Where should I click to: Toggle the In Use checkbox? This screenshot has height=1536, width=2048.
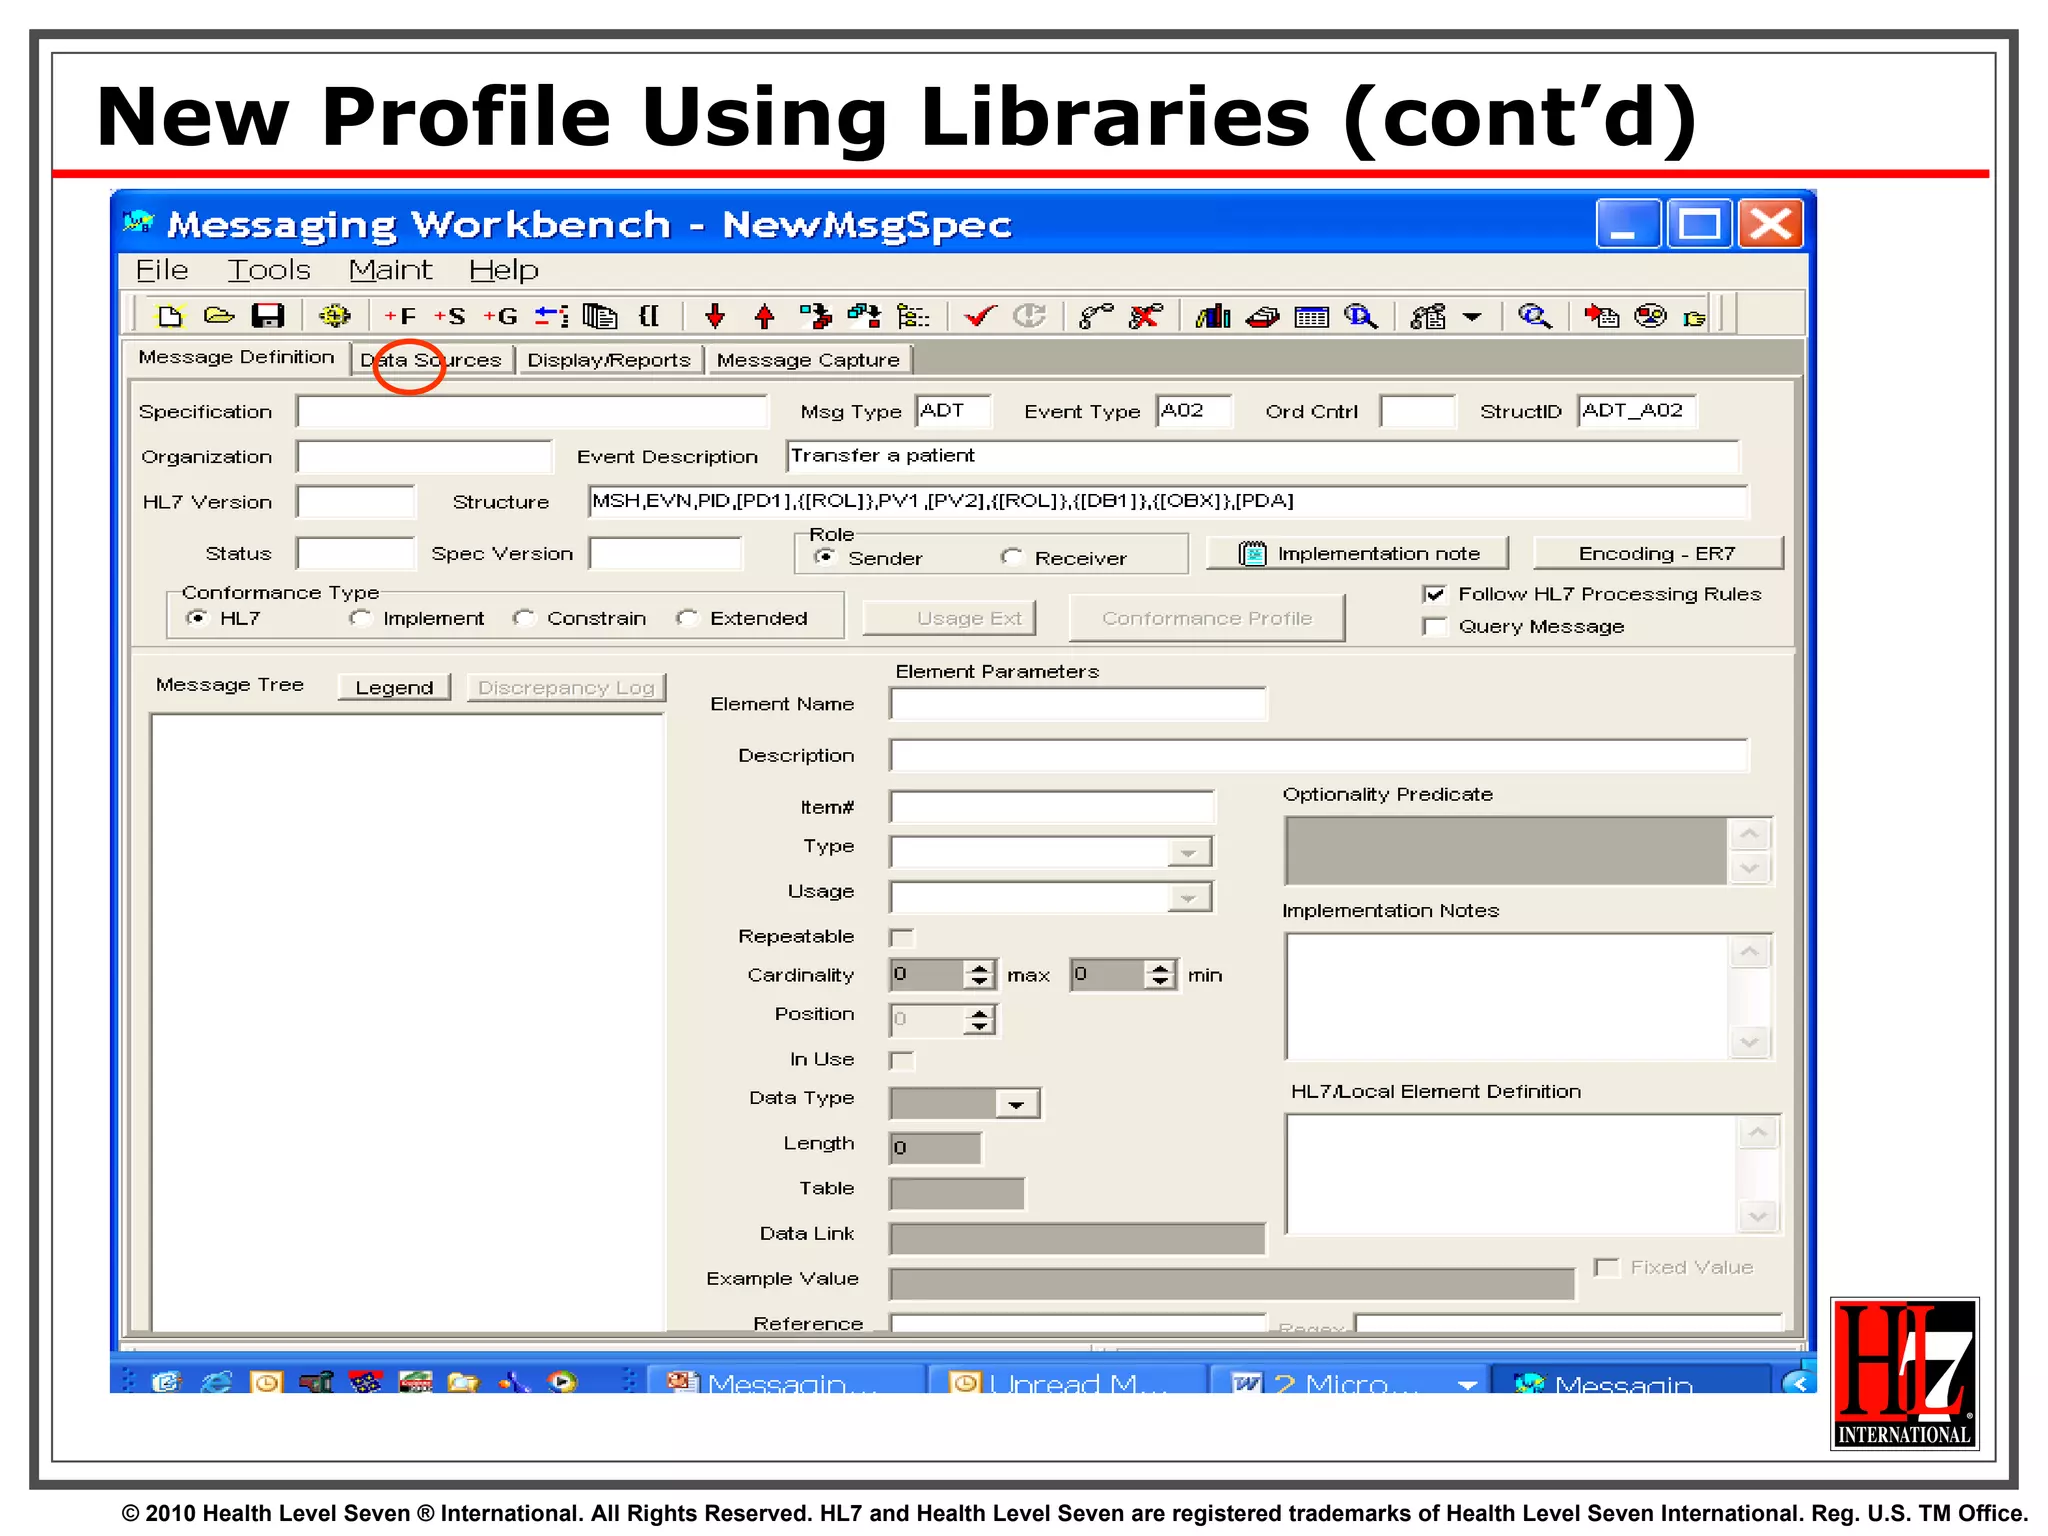(x=902, y=1060)
